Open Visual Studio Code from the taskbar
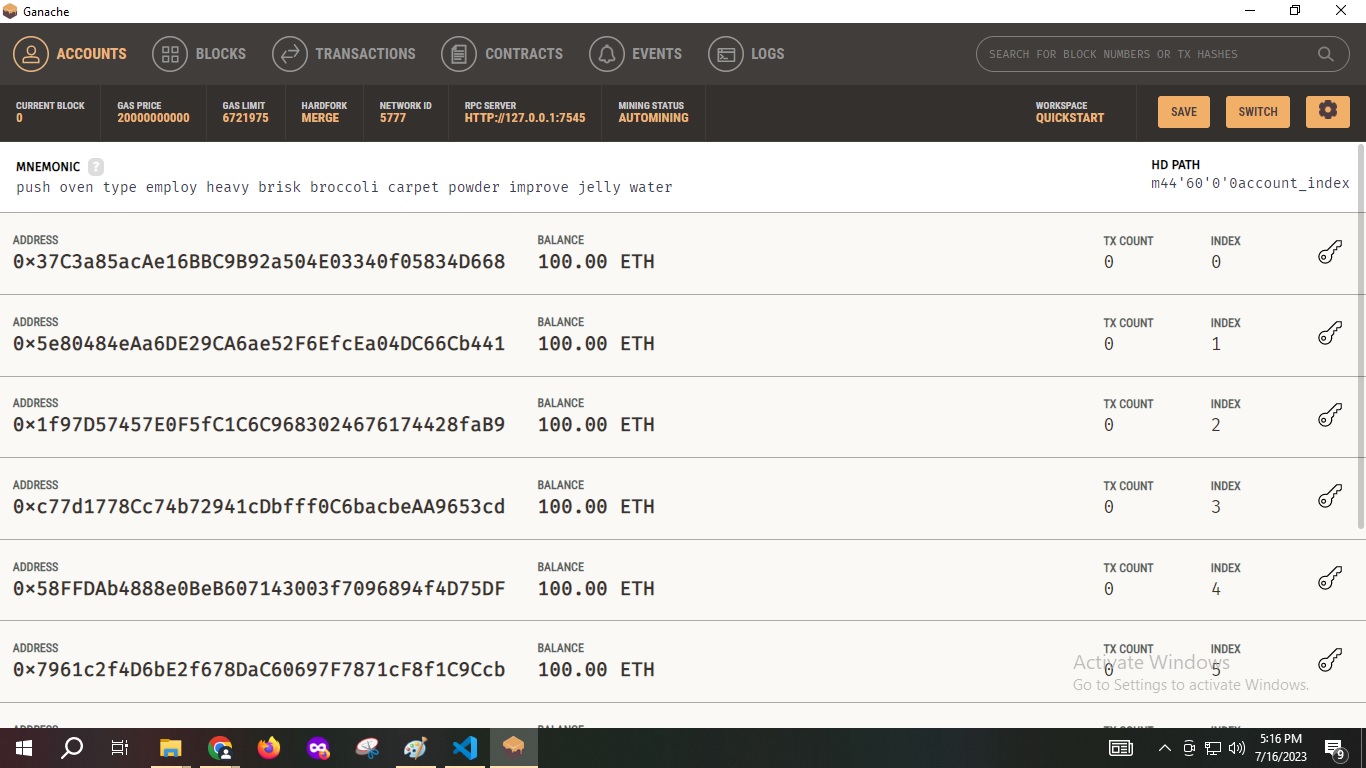Viewport: 1366px width, 768px height. click(464, 747)
